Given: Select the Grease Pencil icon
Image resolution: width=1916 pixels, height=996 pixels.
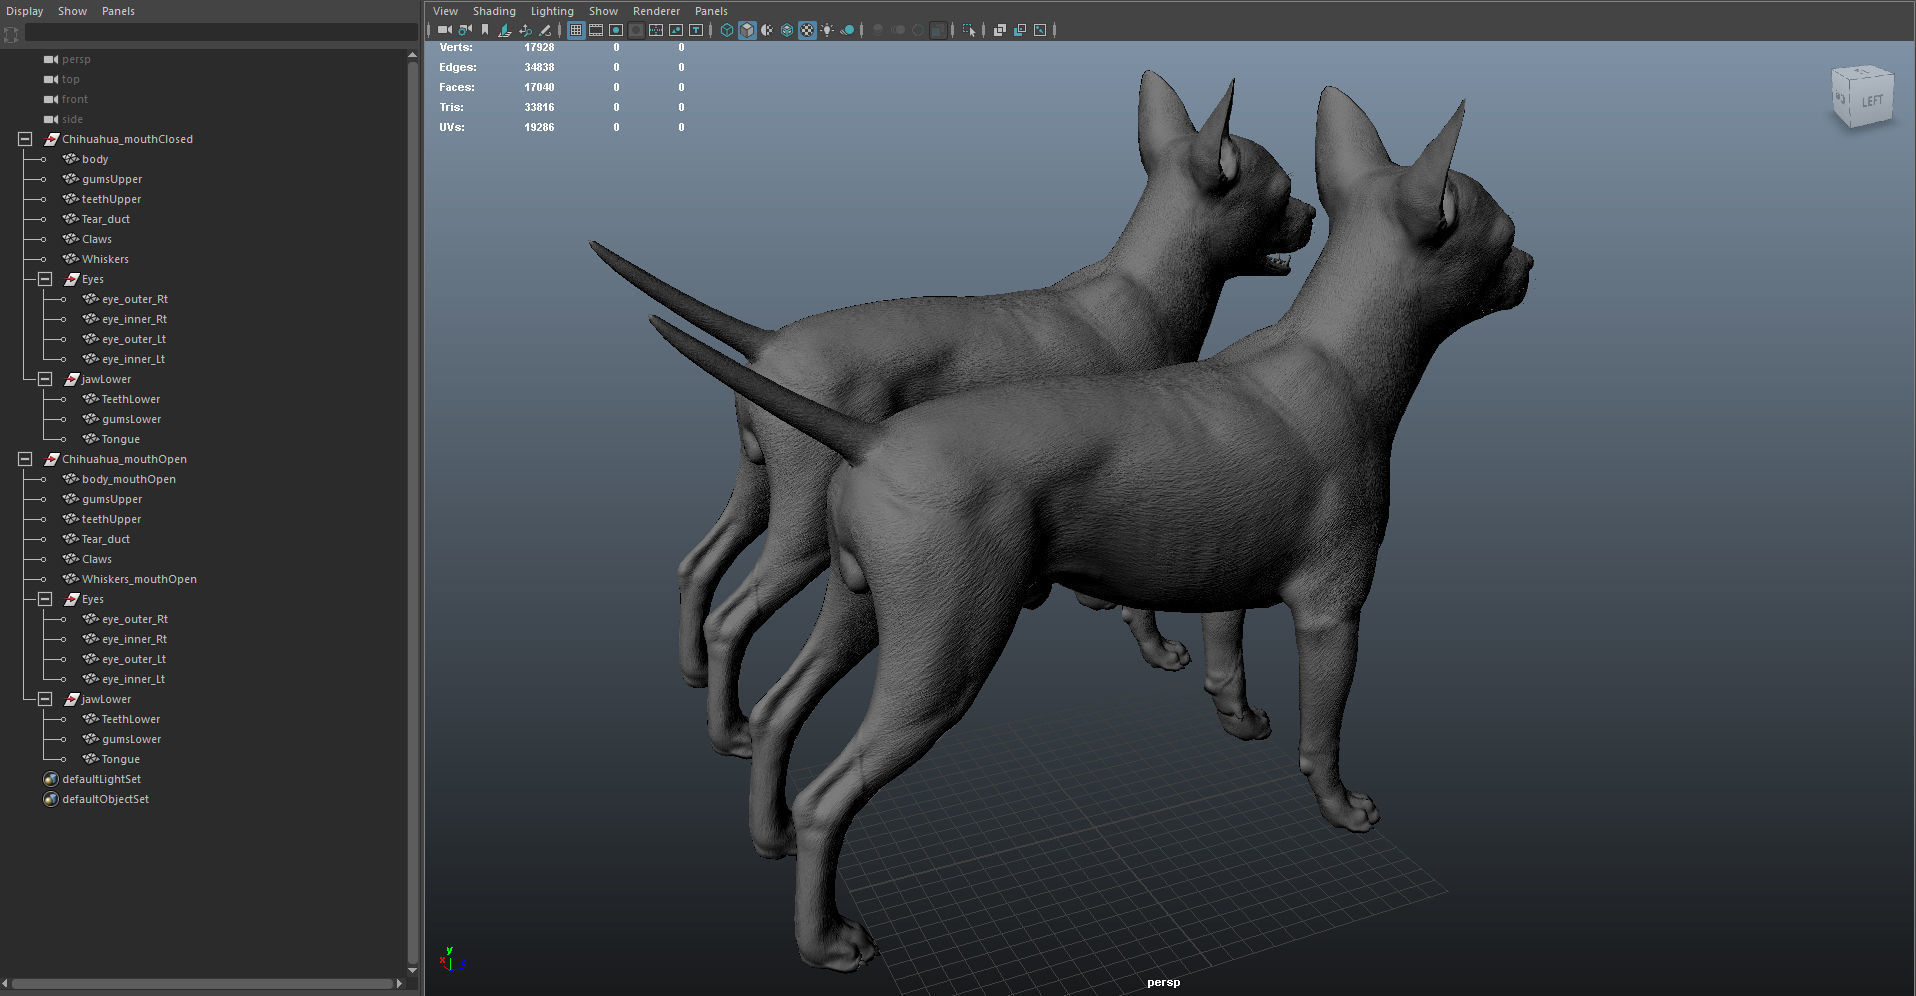Looking at the screenshot, I should (x=545, y=30).
